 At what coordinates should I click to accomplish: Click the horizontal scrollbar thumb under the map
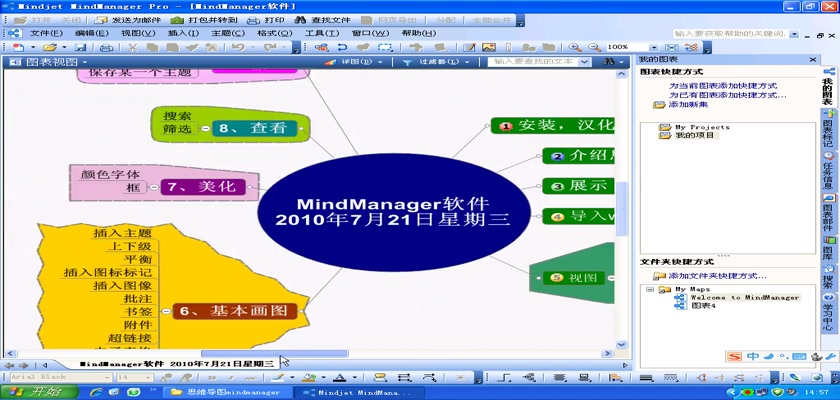click(x=274, y=353)
